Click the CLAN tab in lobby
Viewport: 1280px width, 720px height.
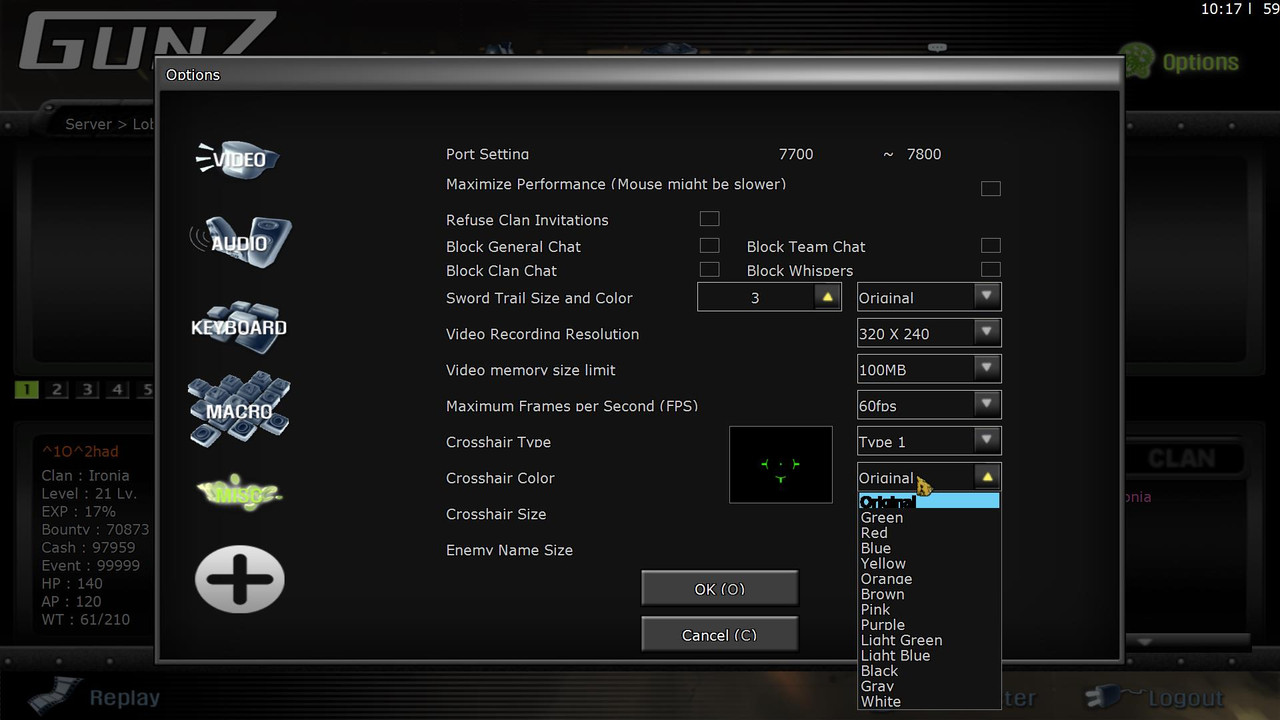[x=1182, y=459]
